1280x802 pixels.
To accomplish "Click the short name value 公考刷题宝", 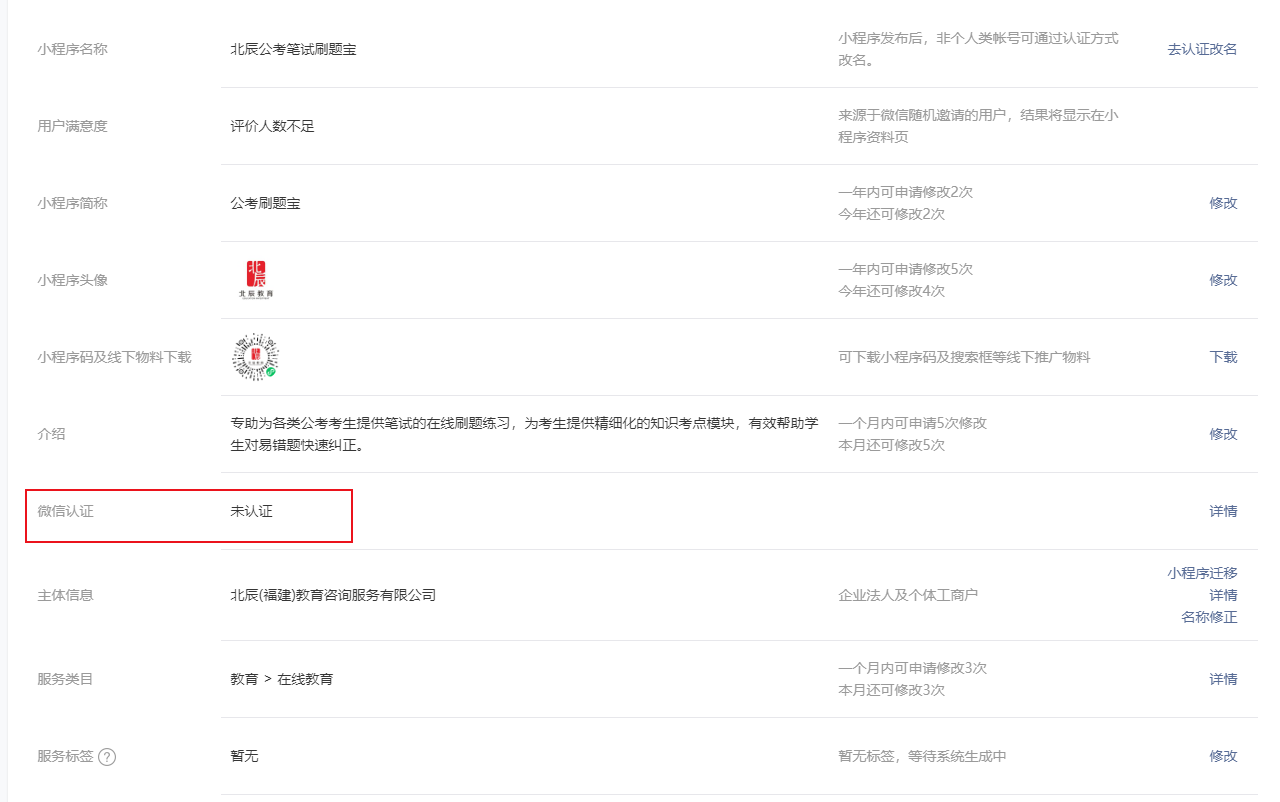I will click(x=265, y=203).
